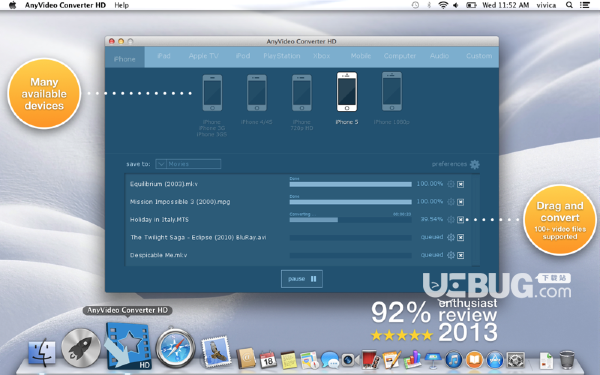The image size is (600, 375).
Task: Choose the iPhone 4/4S device icon
Action: pos(256,93)
